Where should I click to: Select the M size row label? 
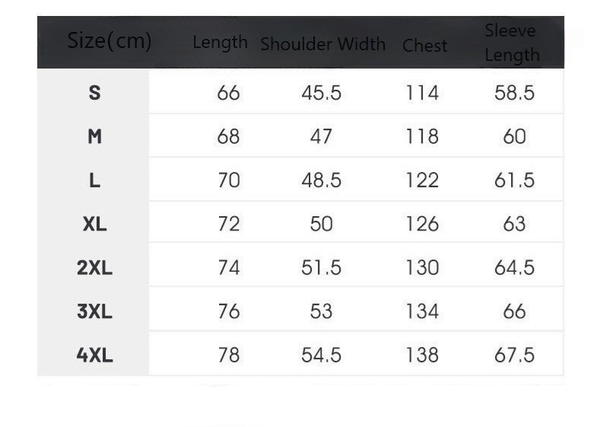(95, 137)
